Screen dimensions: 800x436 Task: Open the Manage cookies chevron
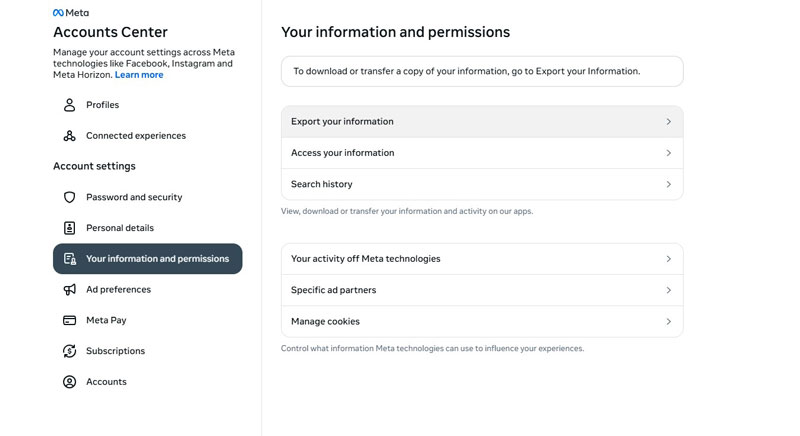pyautogui.click(x=668, y=322)
